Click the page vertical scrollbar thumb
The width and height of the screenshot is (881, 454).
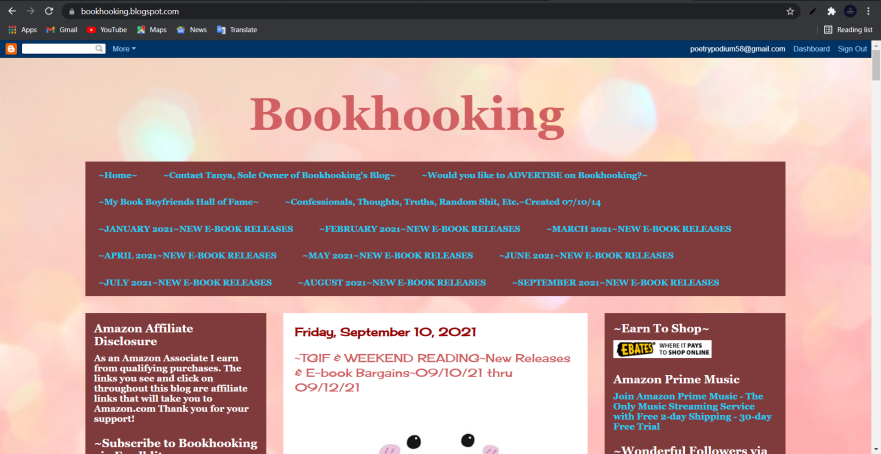[876, 66]
